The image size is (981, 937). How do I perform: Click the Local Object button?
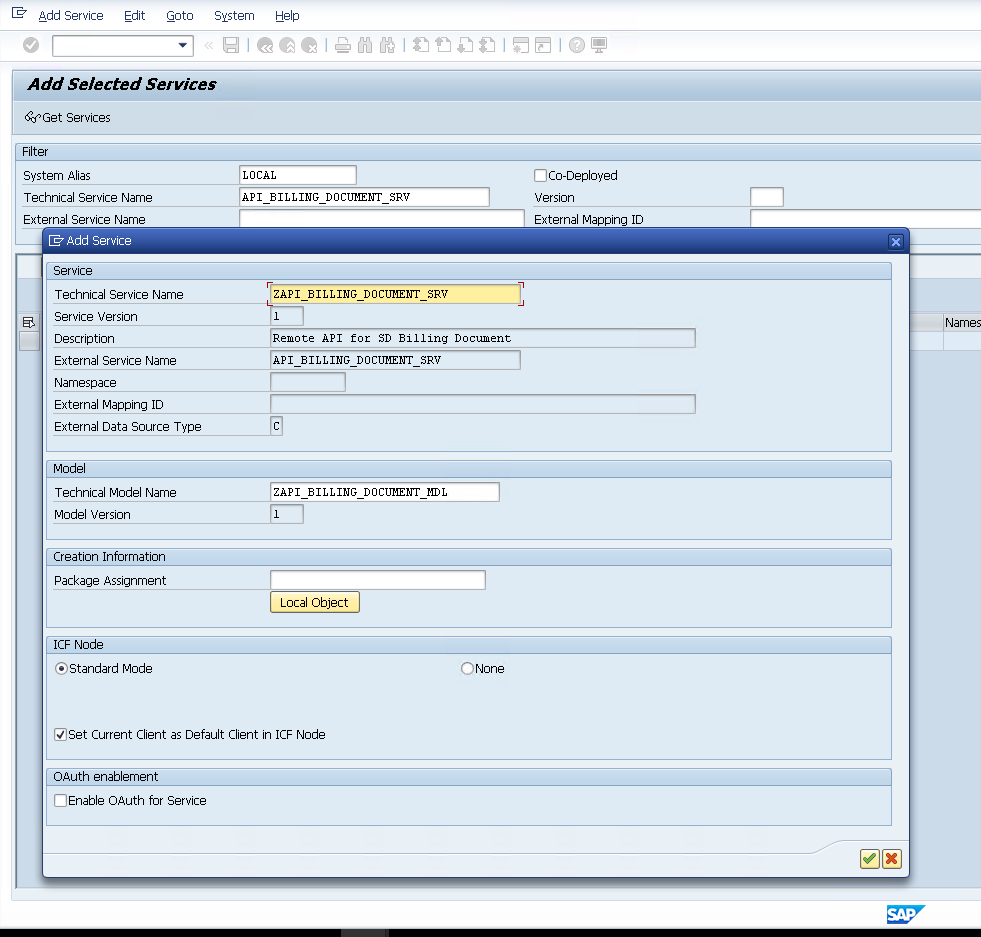pyautogui.click(x=314, y=603)
